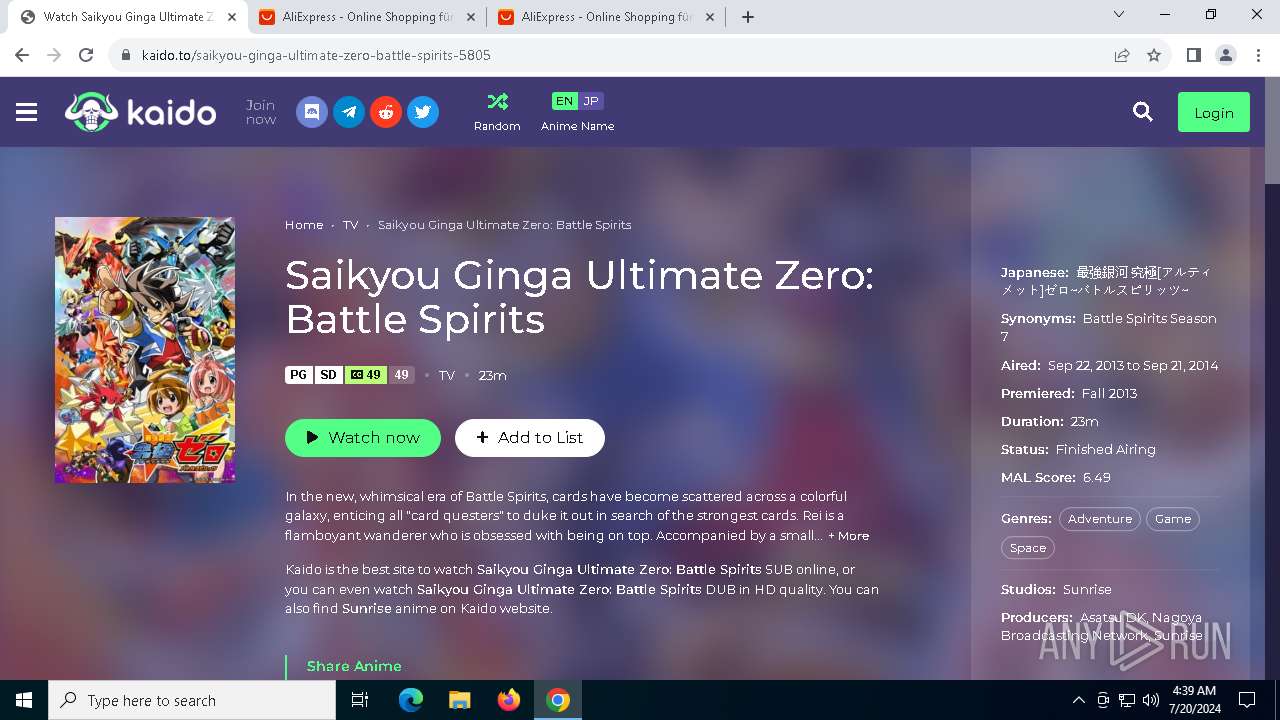Image resolution: width=1280 pixels, height=720 pixels.
Task: Open File Explorer from taskbar
Action: pyautogui.click(x=460, y=700)
